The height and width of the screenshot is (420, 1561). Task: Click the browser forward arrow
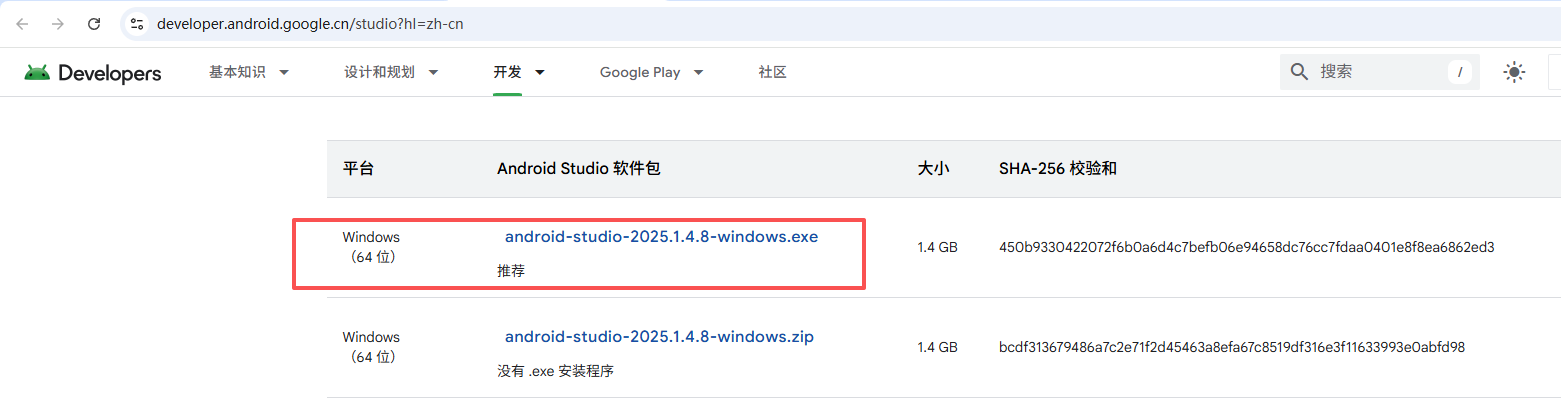click(58, 23)
